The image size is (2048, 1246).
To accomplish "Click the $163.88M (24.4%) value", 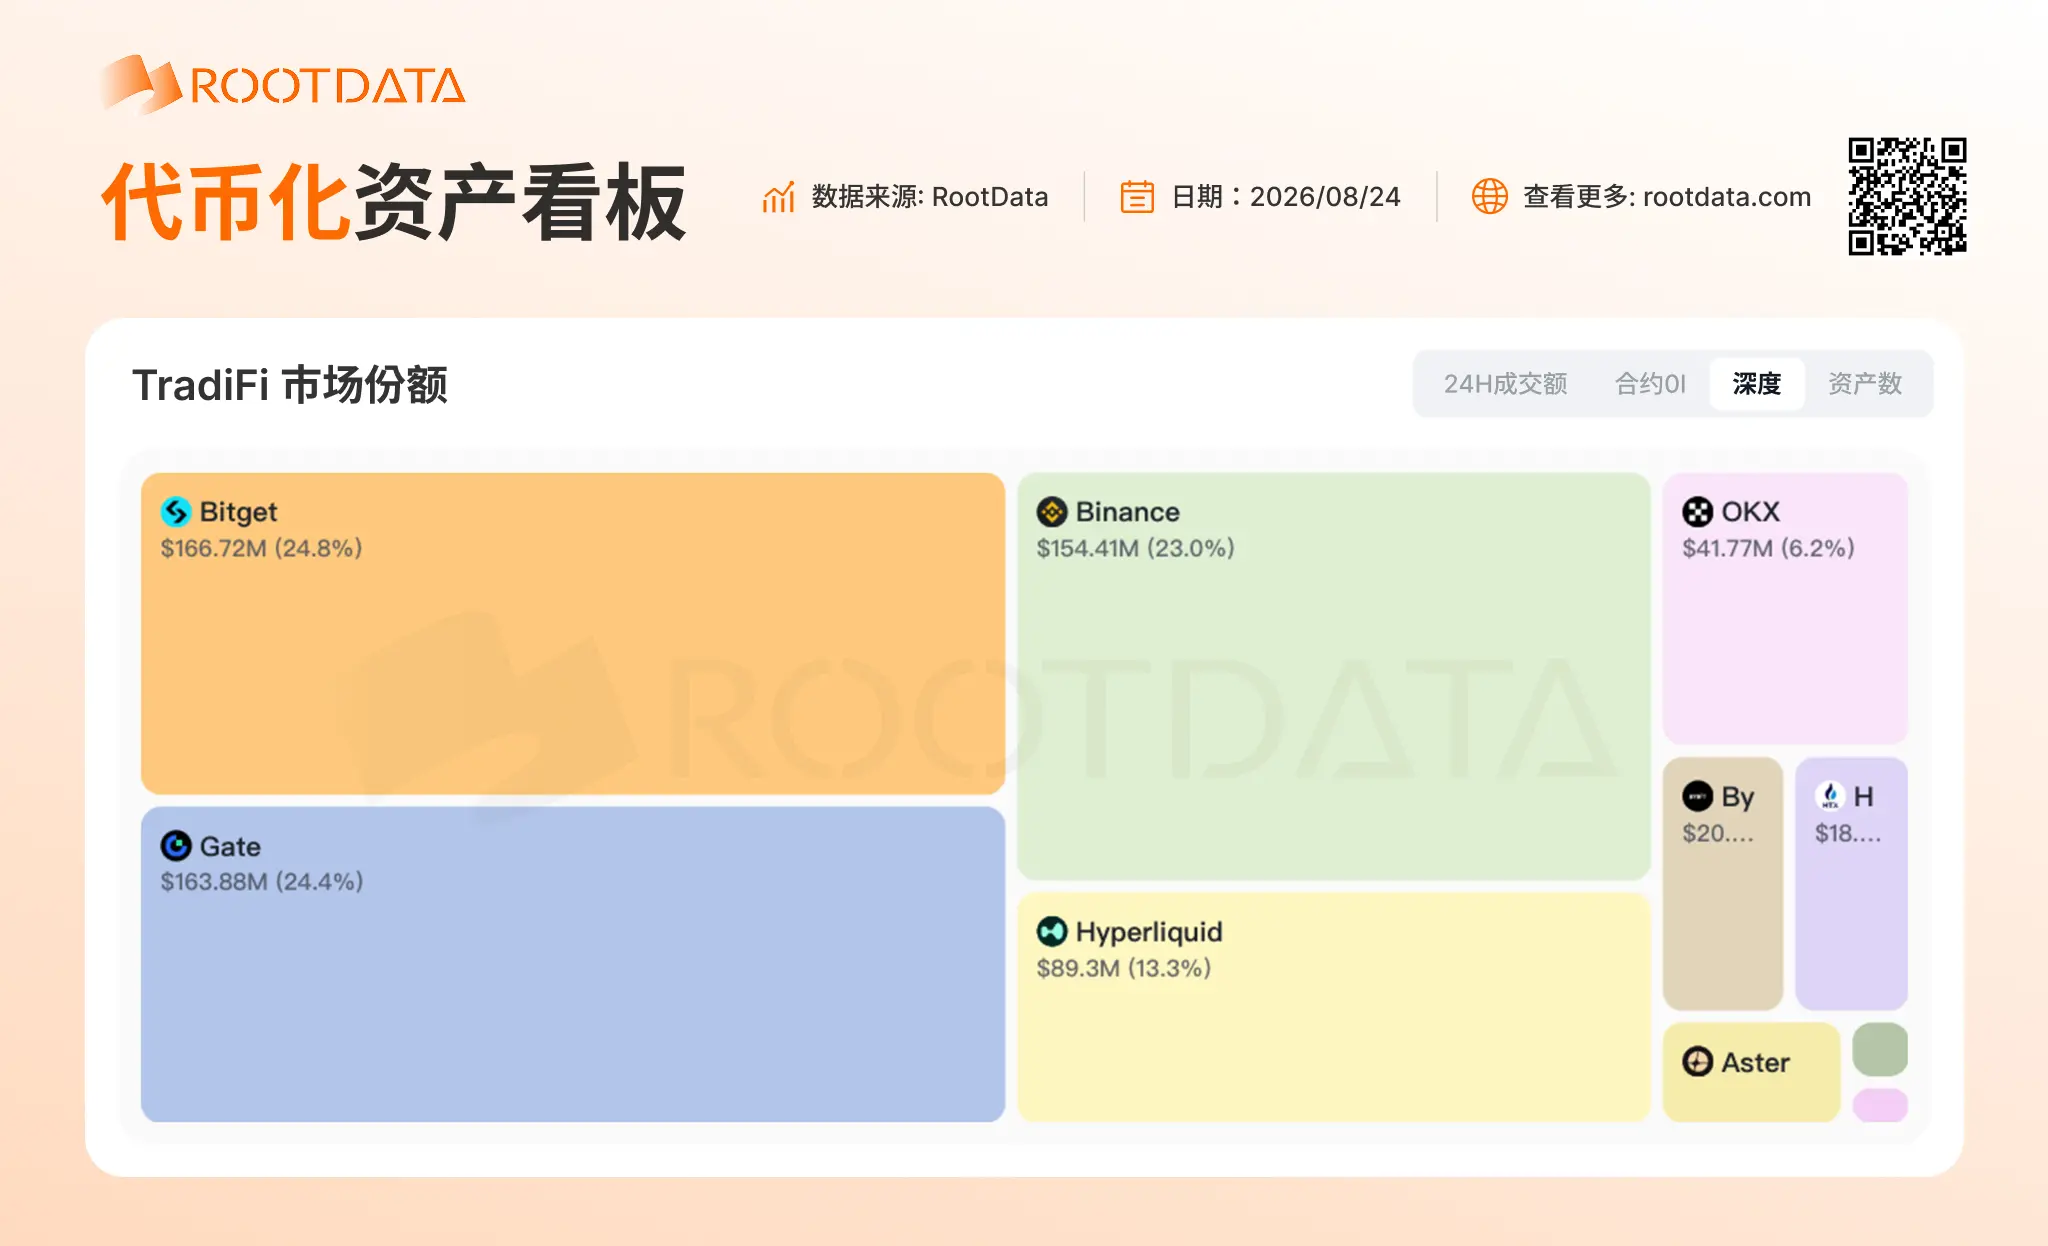I will point(262,882).
